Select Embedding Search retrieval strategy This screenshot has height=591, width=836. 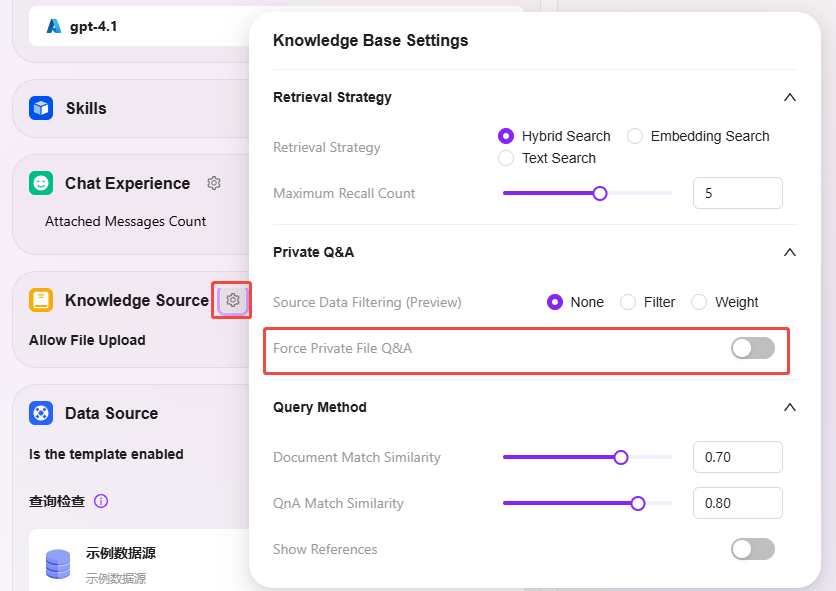click(x=634, y=136)
